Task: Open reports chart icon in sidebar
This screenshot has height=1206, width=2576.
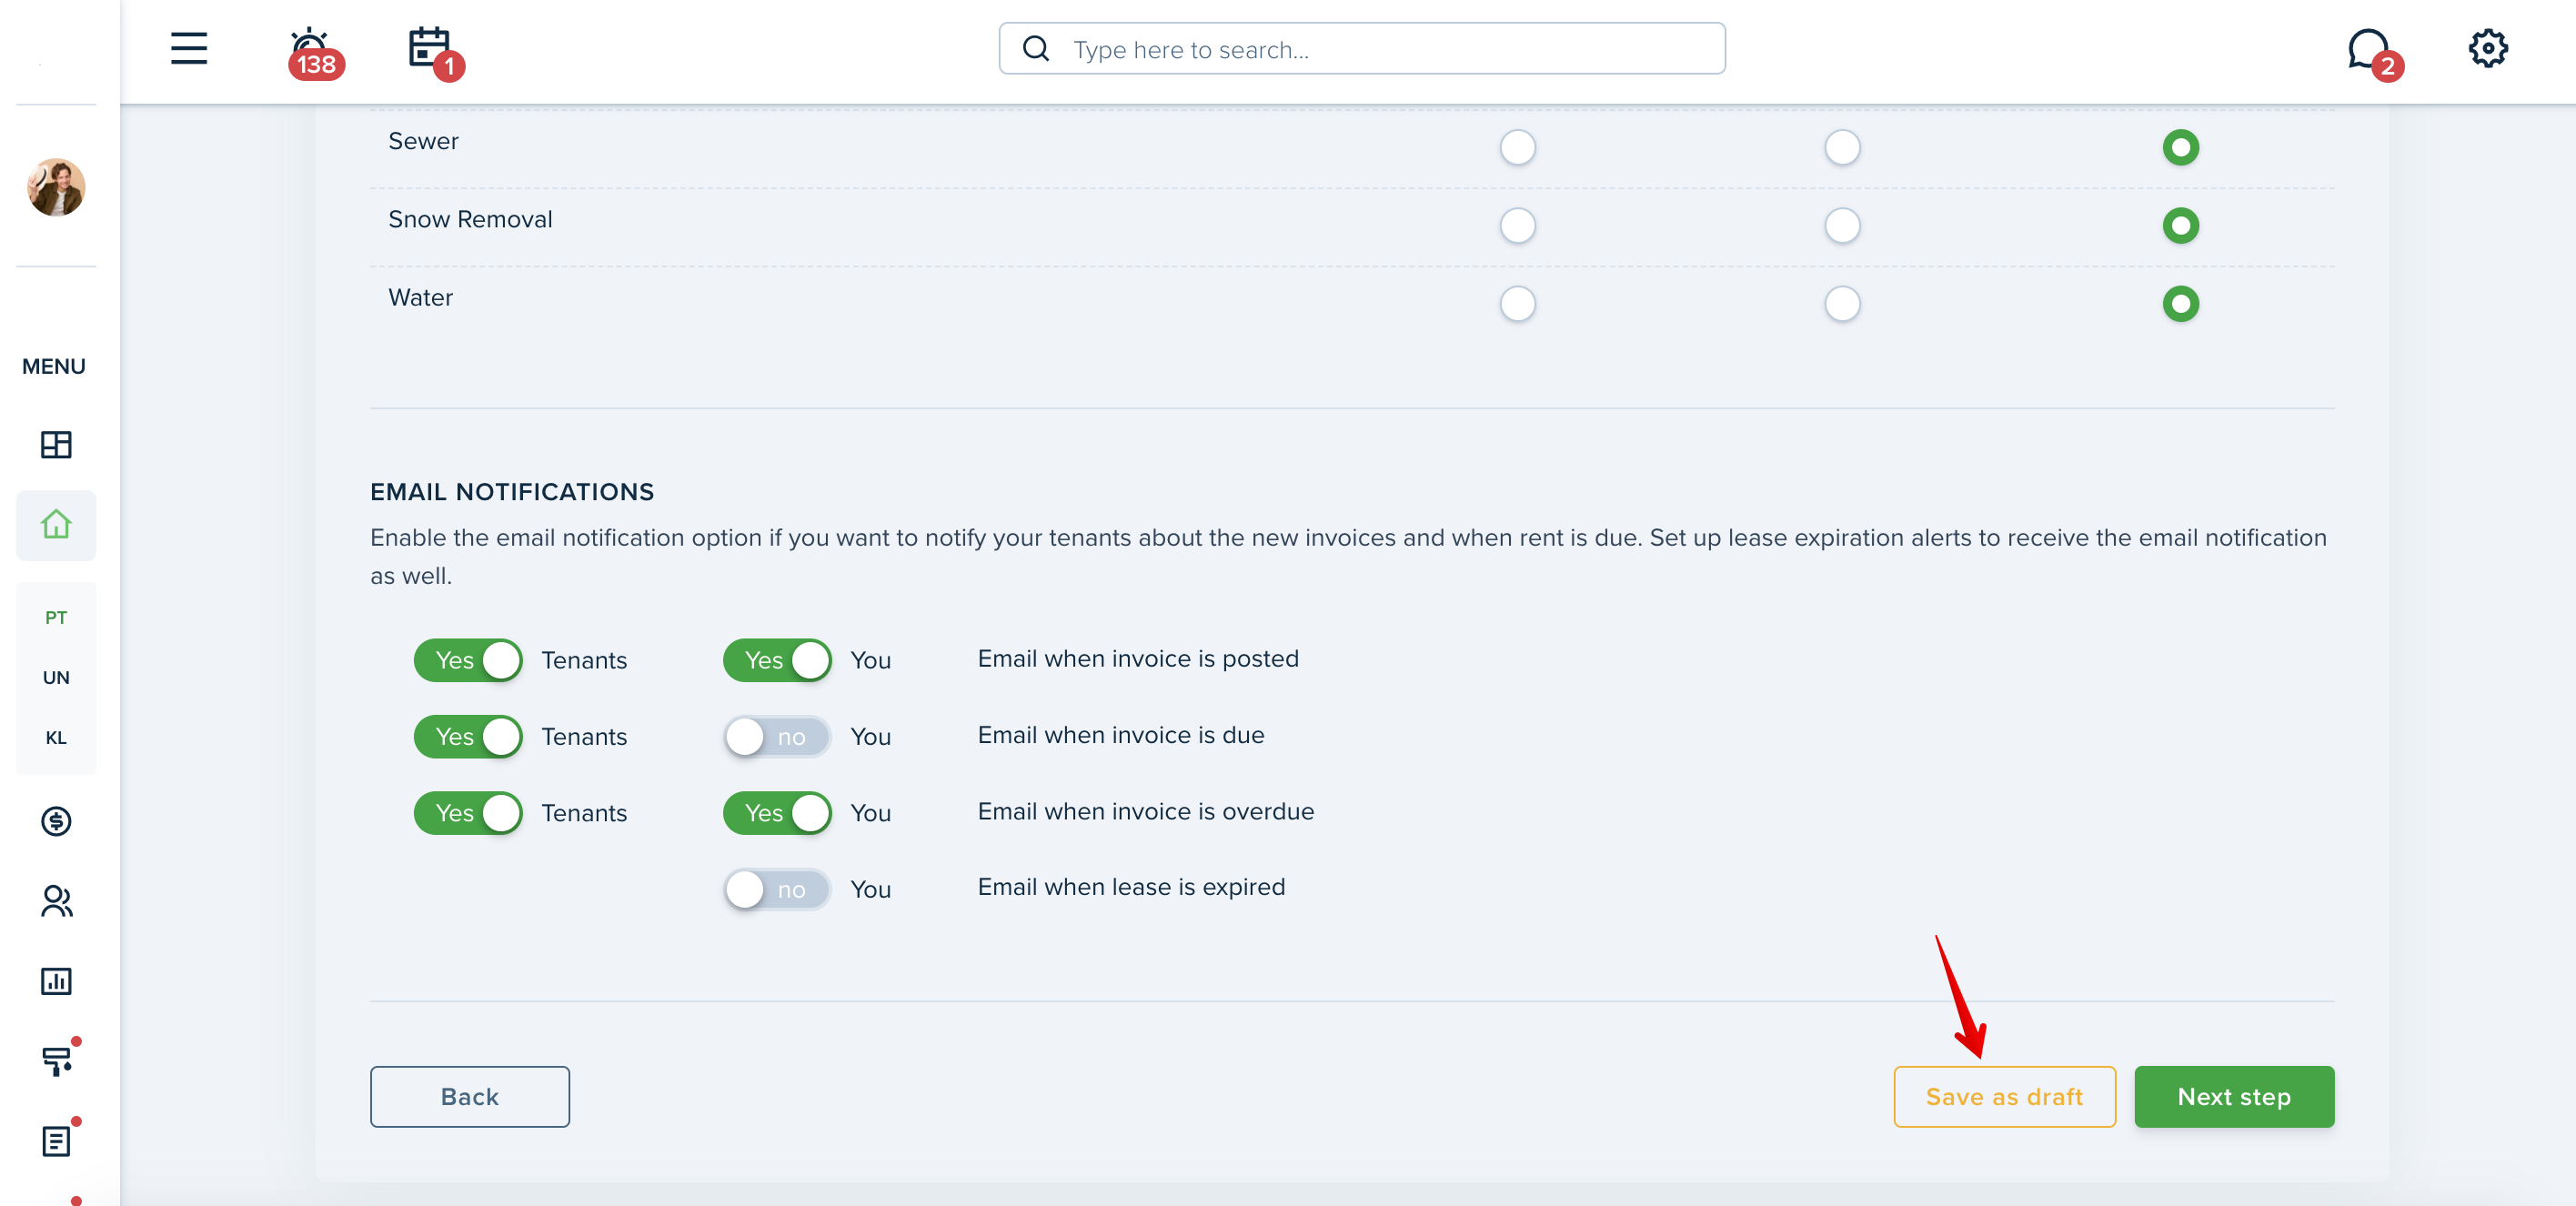Action: coord(56,981)
